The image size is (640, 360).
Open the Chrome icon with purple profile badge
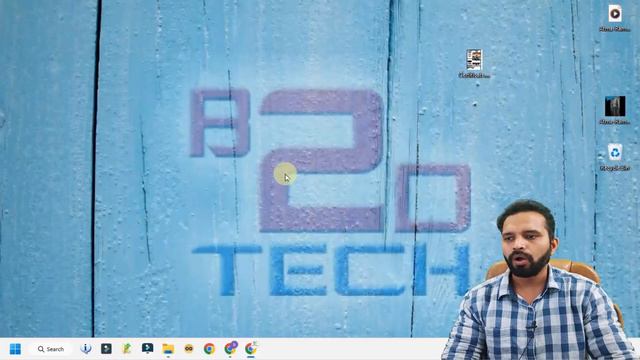(x=231, y=348)
